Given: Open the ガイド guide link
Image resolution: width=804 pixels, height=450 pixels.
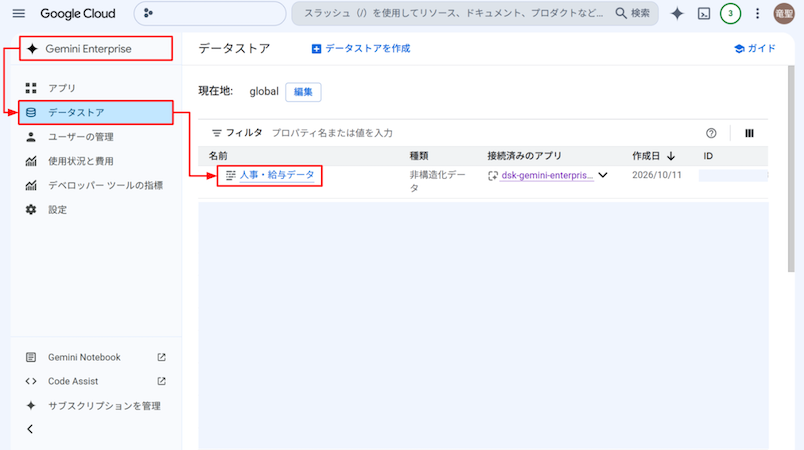Looking at the screenshot, I should (755, 49).
